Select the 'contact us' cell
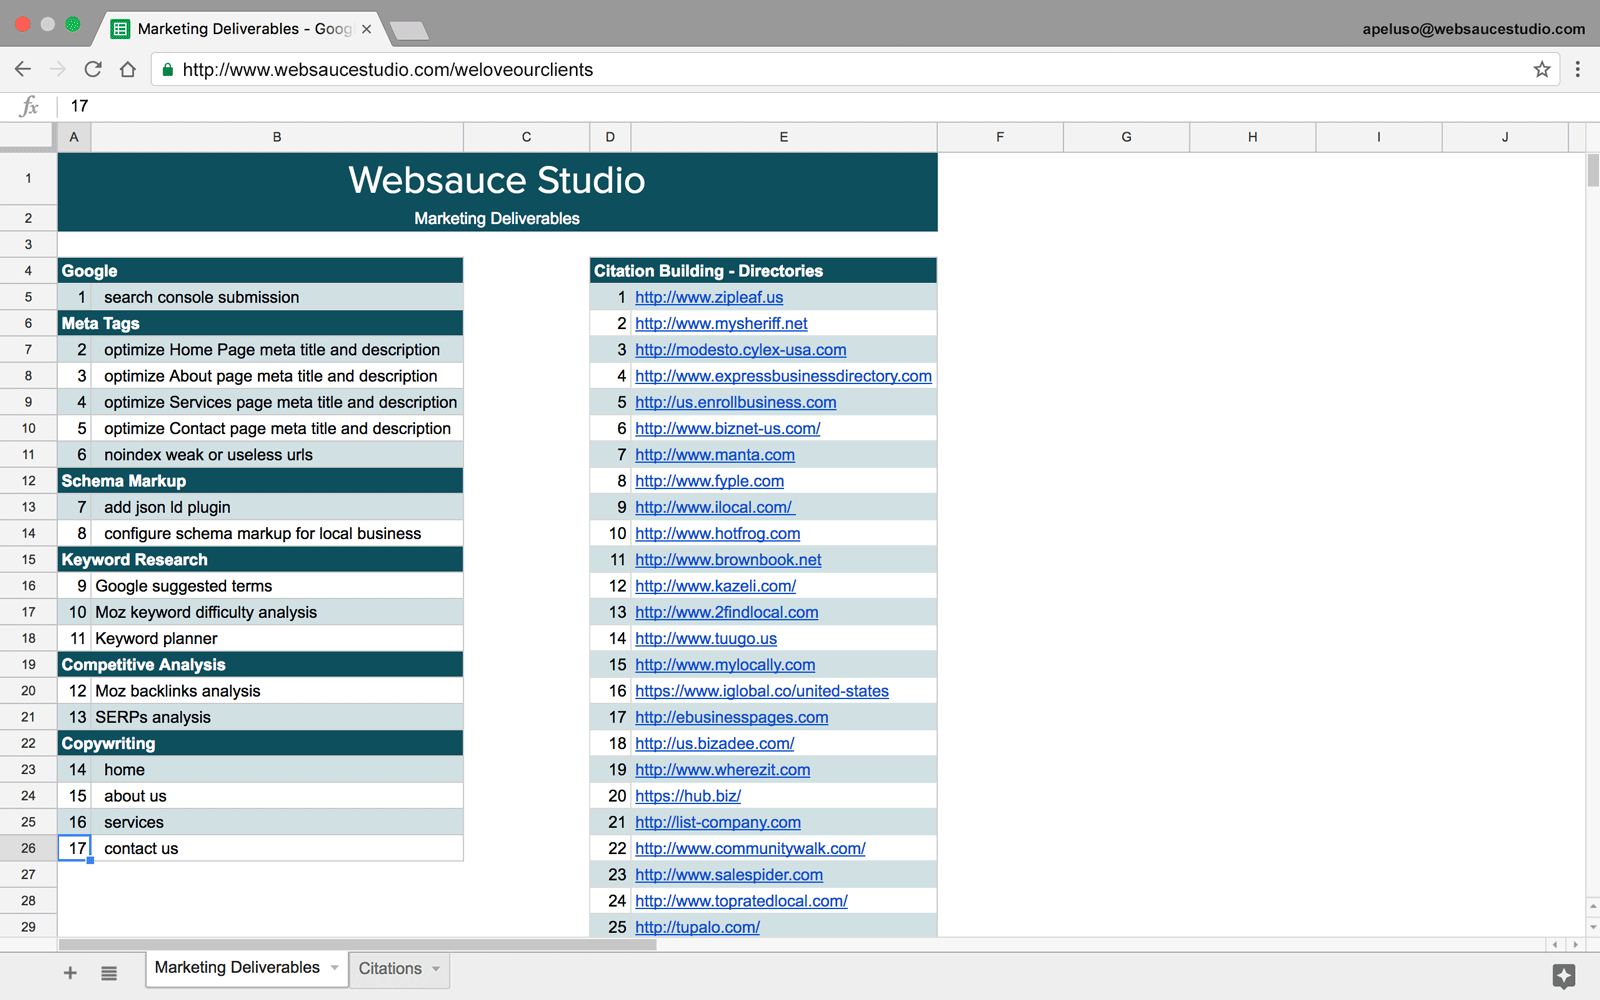 [277, 849]
